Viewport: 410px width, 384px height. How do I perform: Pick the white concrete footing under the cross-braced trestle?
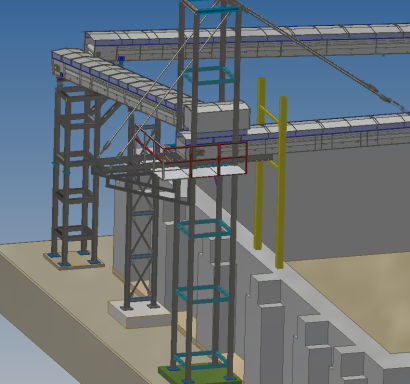[x=140, y=314]
